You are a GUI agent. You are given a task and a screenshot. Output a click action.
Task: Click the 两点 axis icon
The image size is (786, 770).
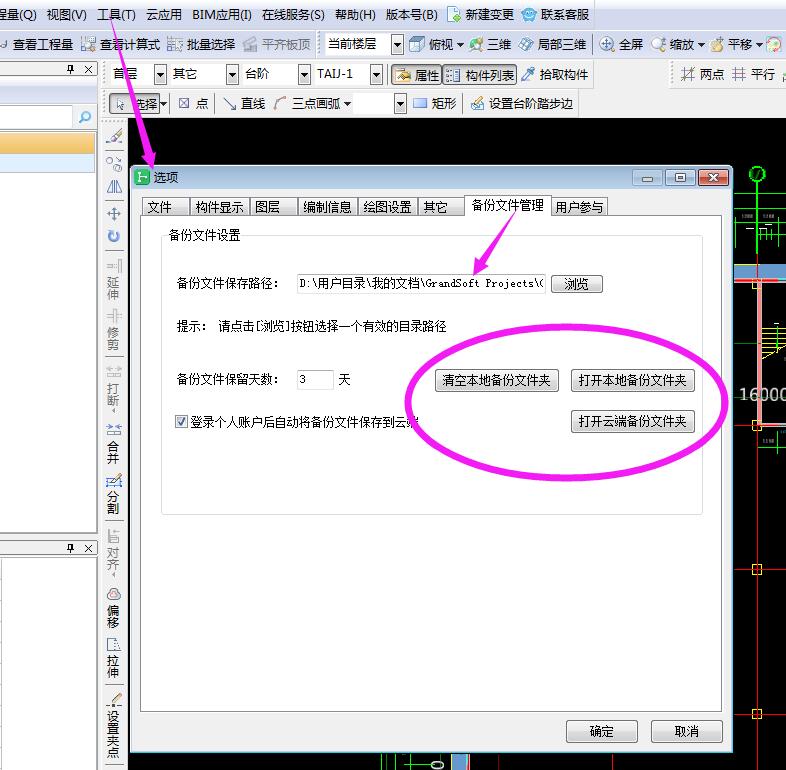(x=687, y=75)
